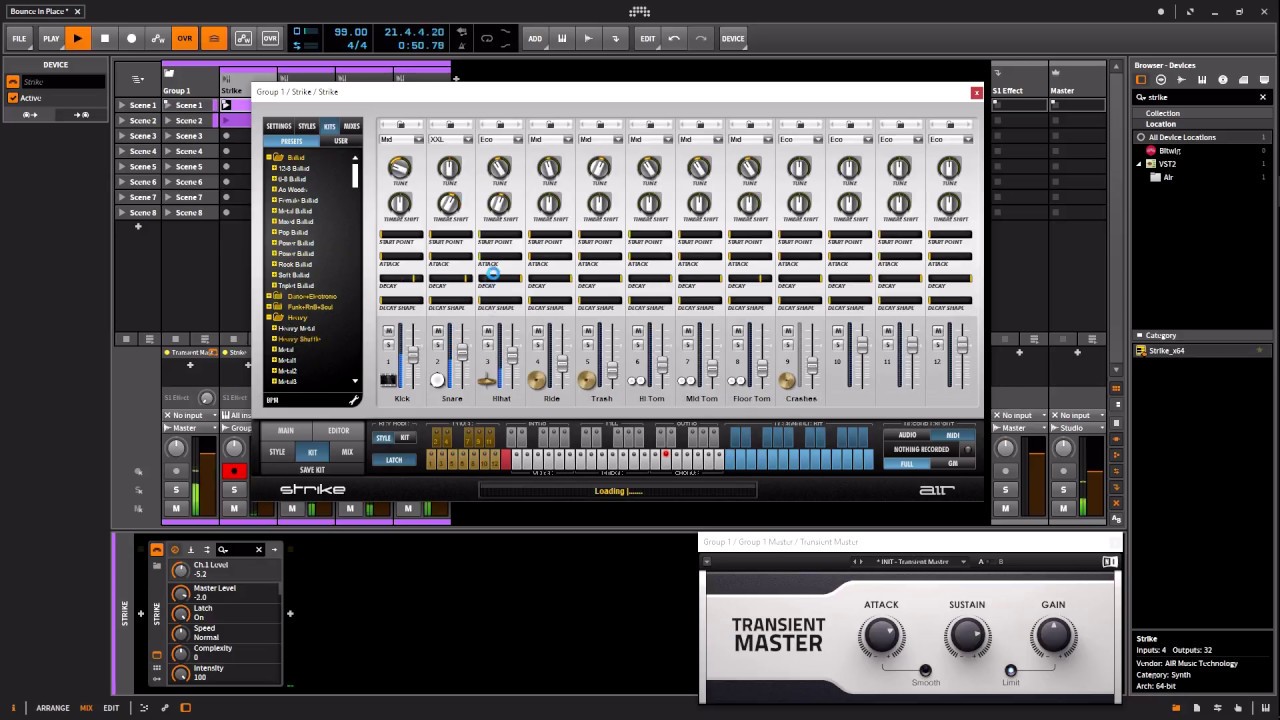Clear the browser search field

click(x=1263, y=97)
